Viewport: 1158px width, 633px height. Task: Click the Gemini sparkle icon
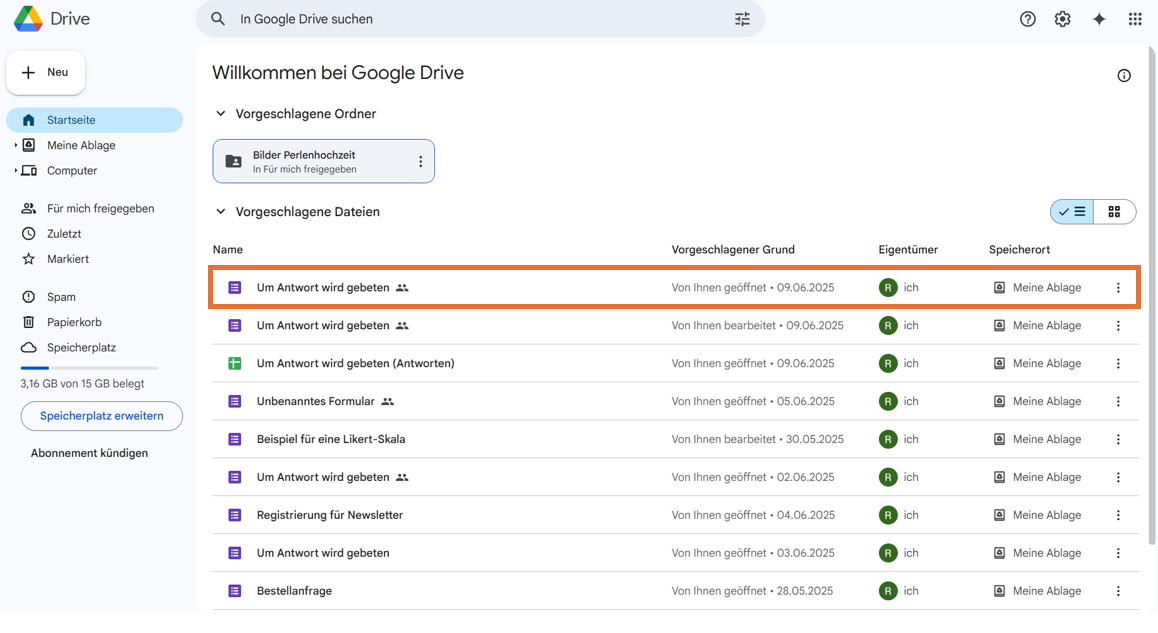tap(1099, 19)
